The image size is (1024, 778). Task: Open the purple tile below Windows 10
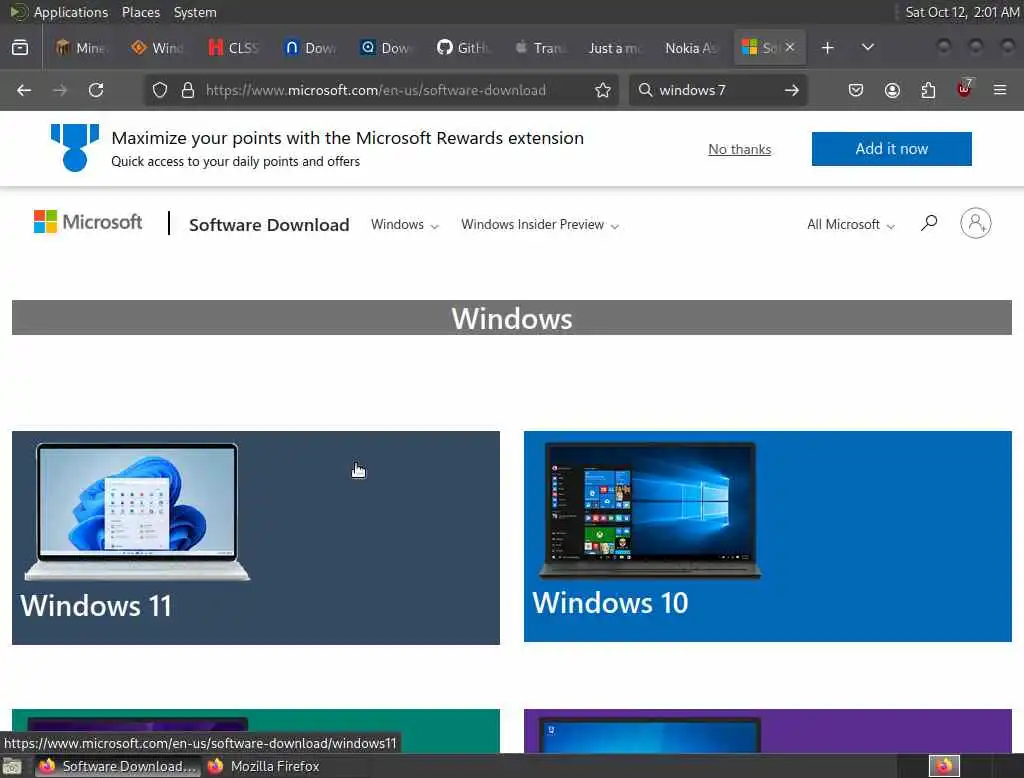point(768,731)
